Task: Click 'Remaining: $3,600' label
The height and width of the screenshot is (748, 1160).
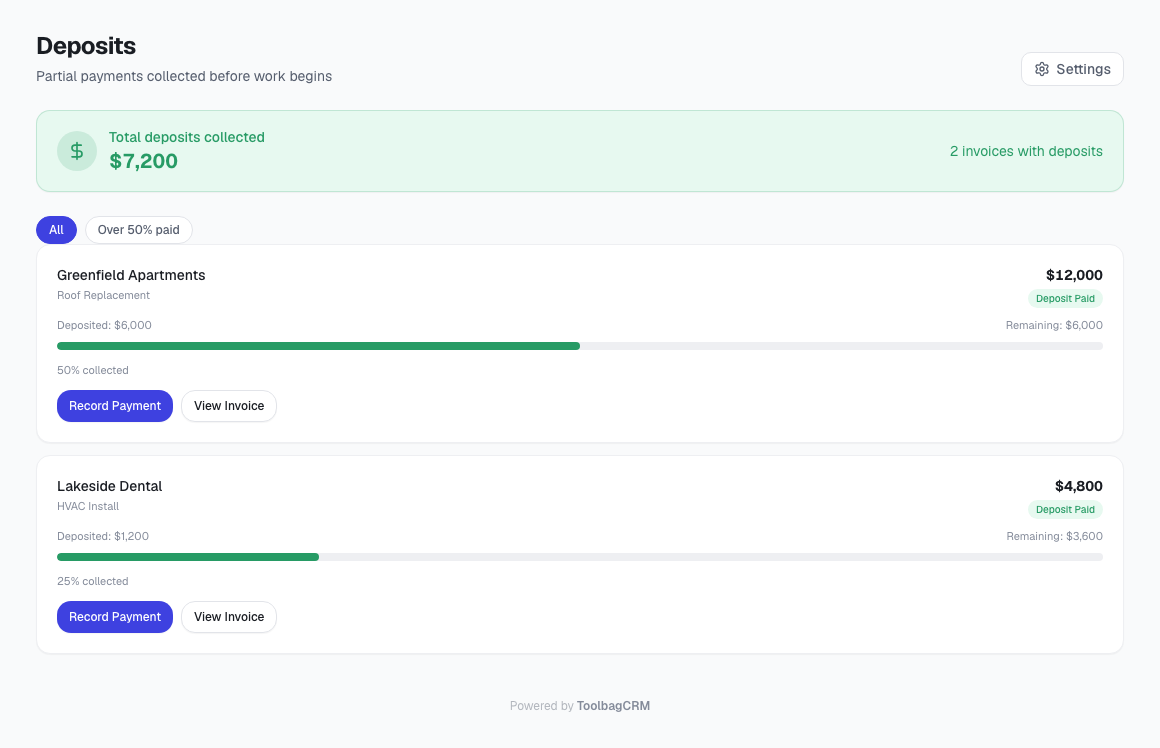Action: click(1054, 536)
